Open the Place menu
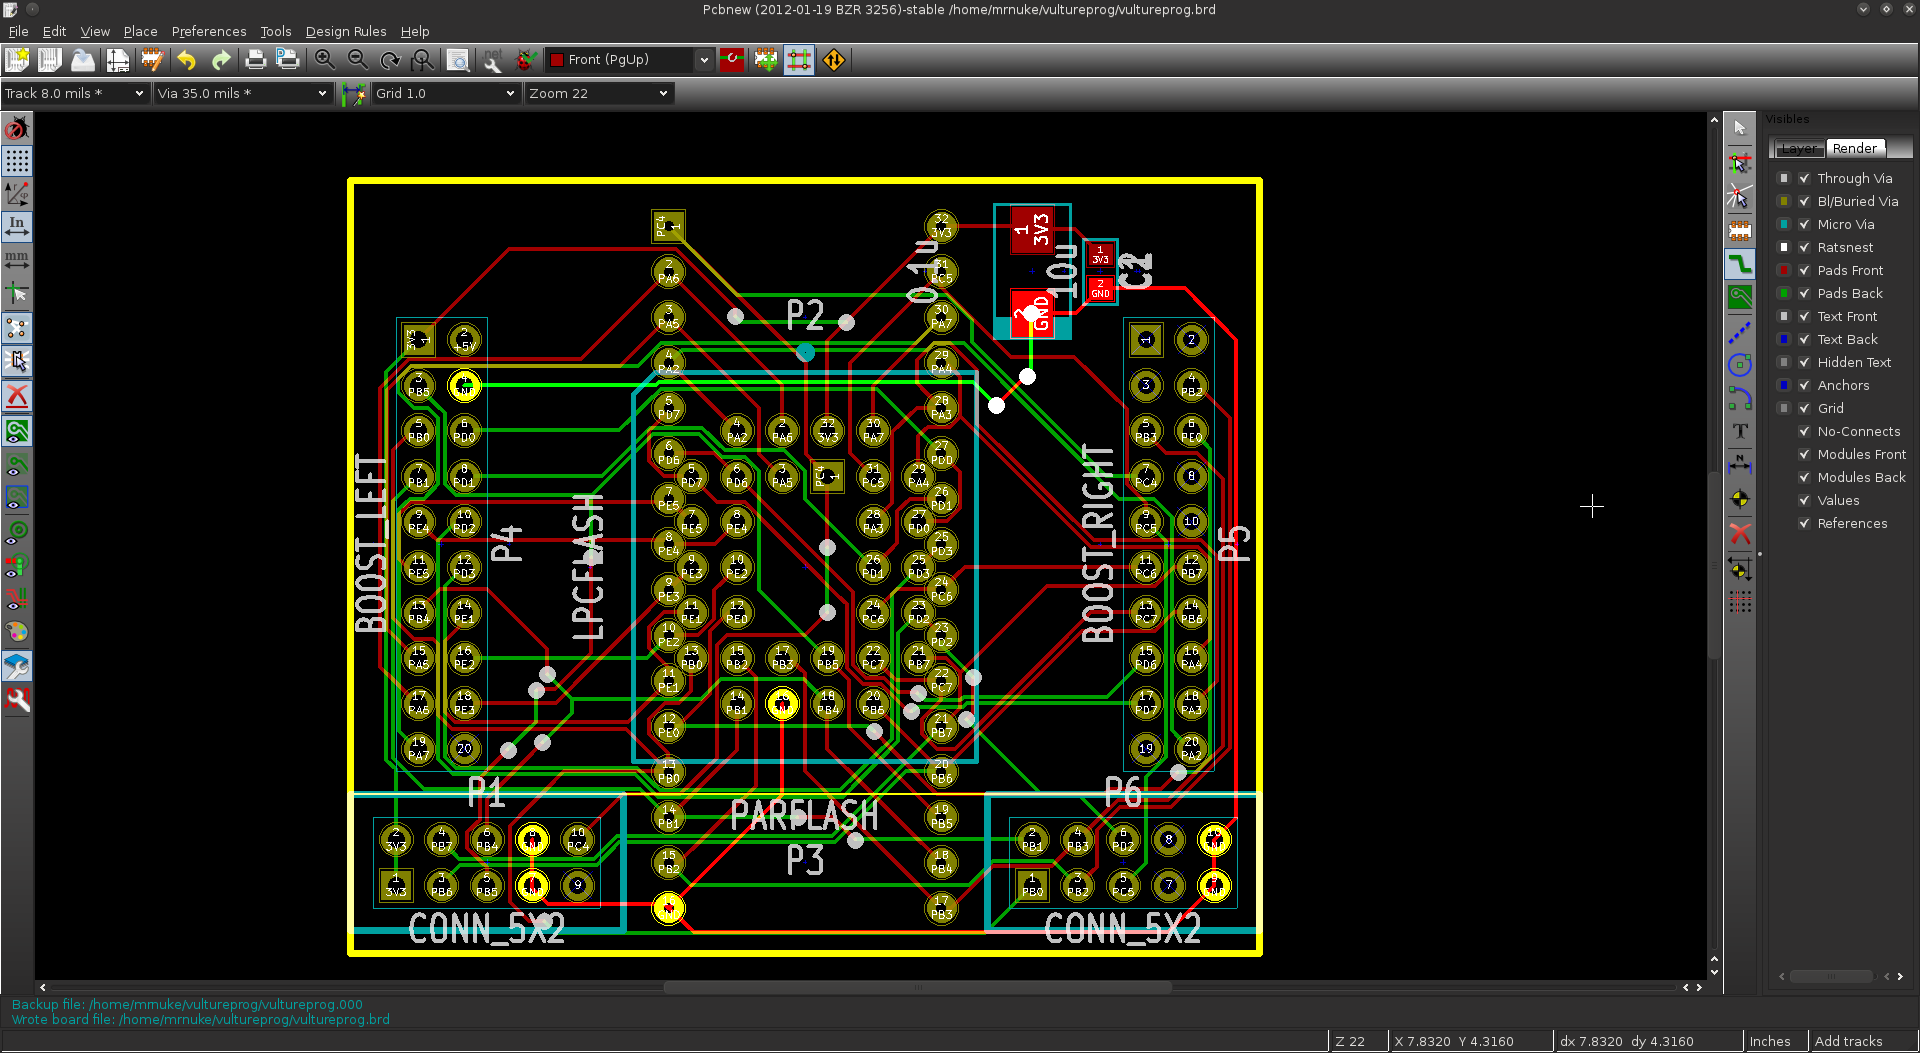Viewport: 1920px width, 1053px height. [140, 31]
